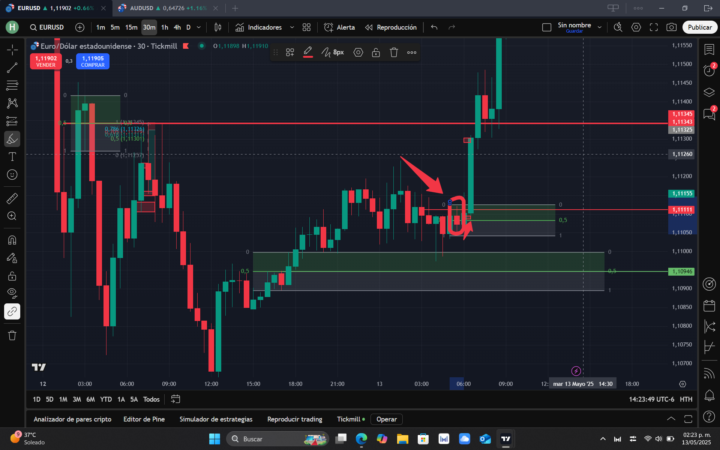Open drawing templates in floating toolbar
720x450 pixels.
(290, 52)
